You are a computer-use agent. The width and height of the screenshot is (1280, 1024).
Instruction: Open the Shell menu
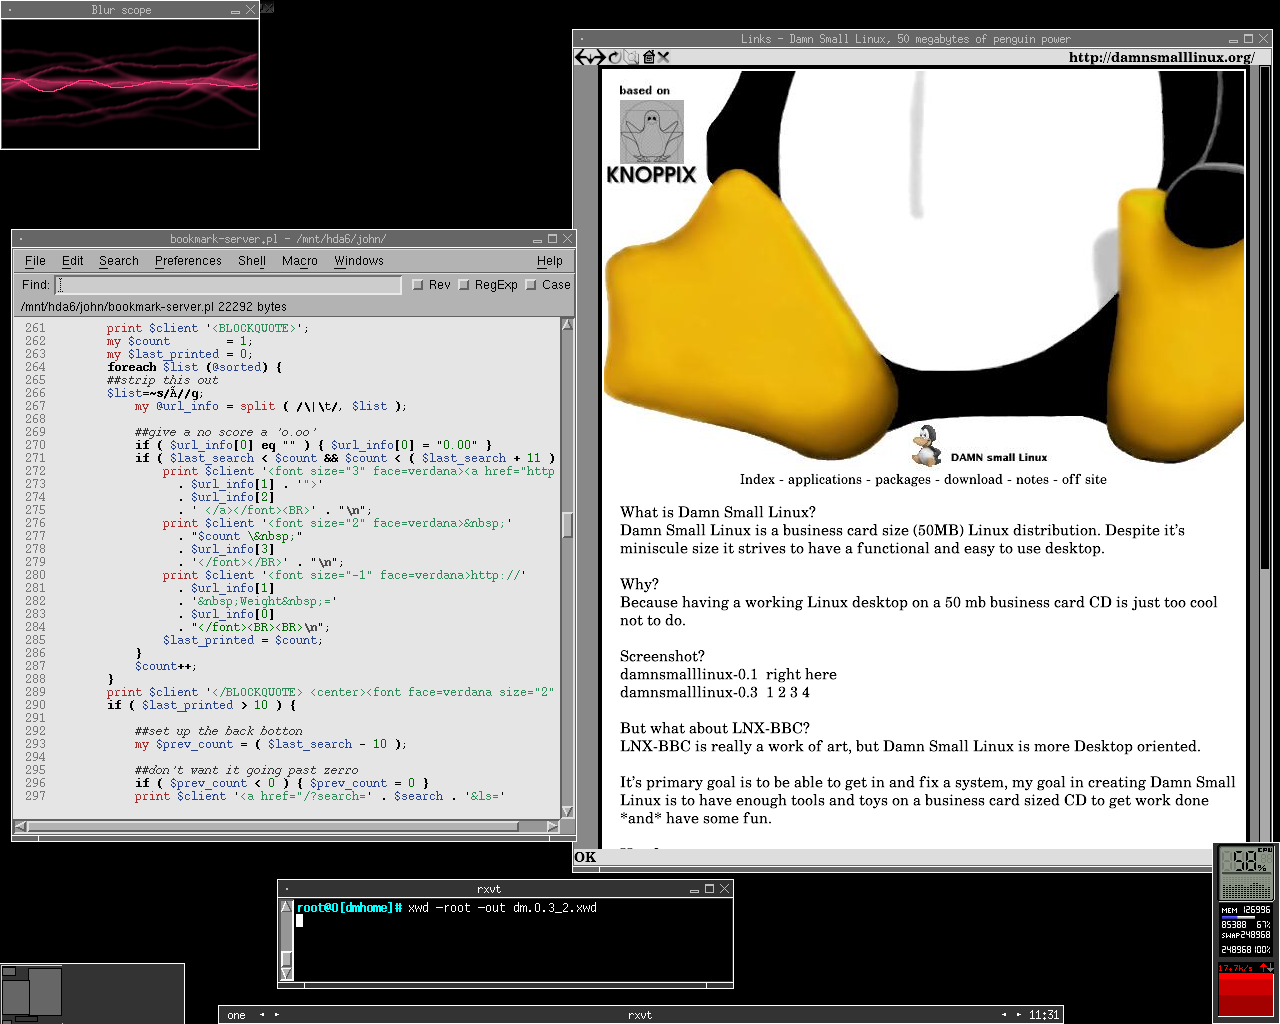[x=252, y=261]
